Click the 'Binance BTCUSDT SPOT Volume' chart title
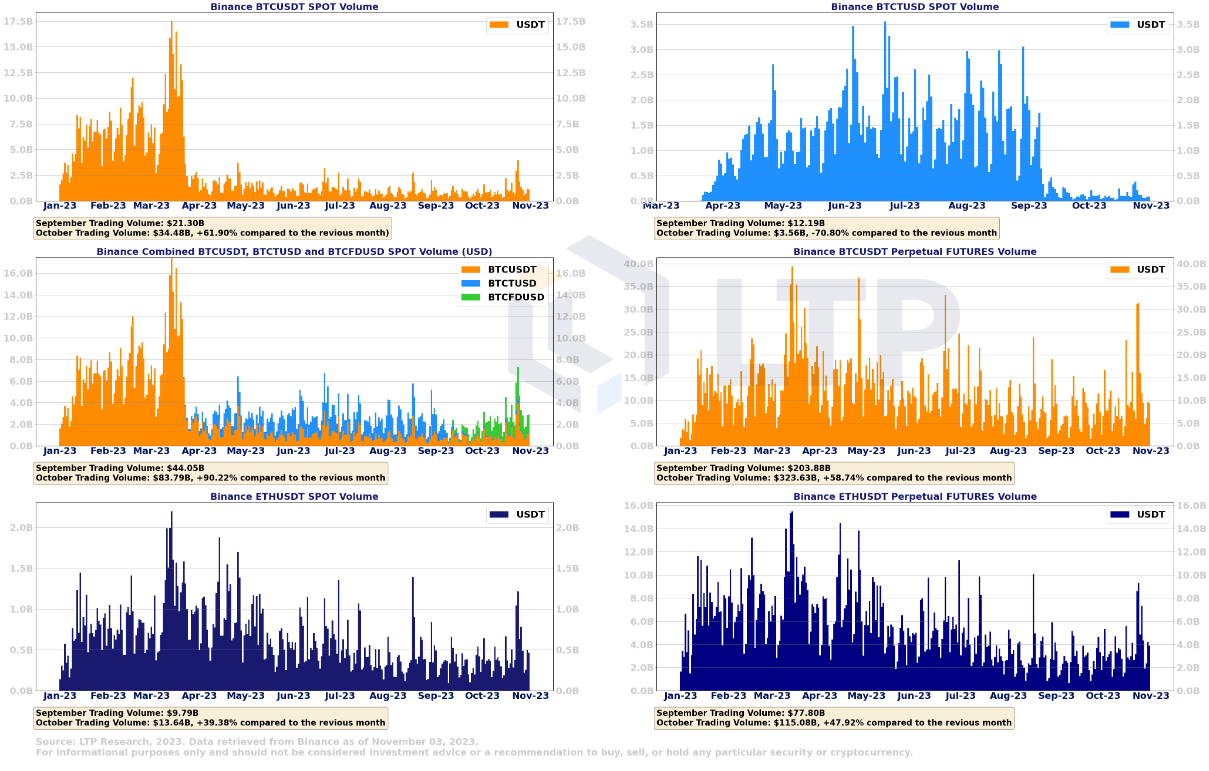The image size is (1209, 771). tap(294, 7)
